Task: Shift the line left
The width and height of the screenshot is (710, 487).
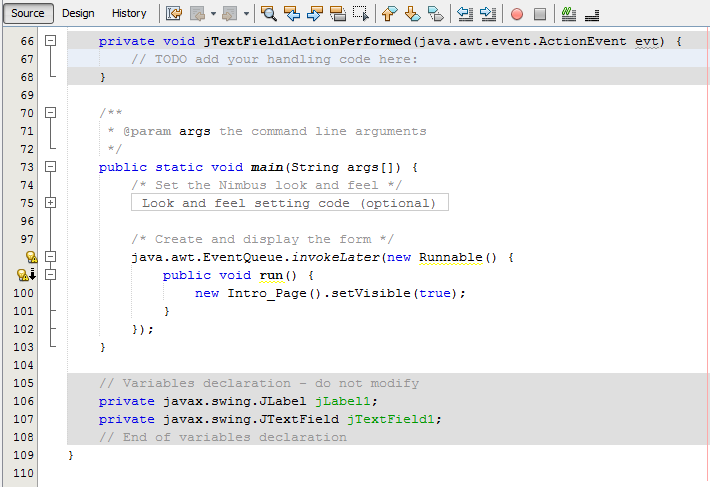Action: [465, 14]
